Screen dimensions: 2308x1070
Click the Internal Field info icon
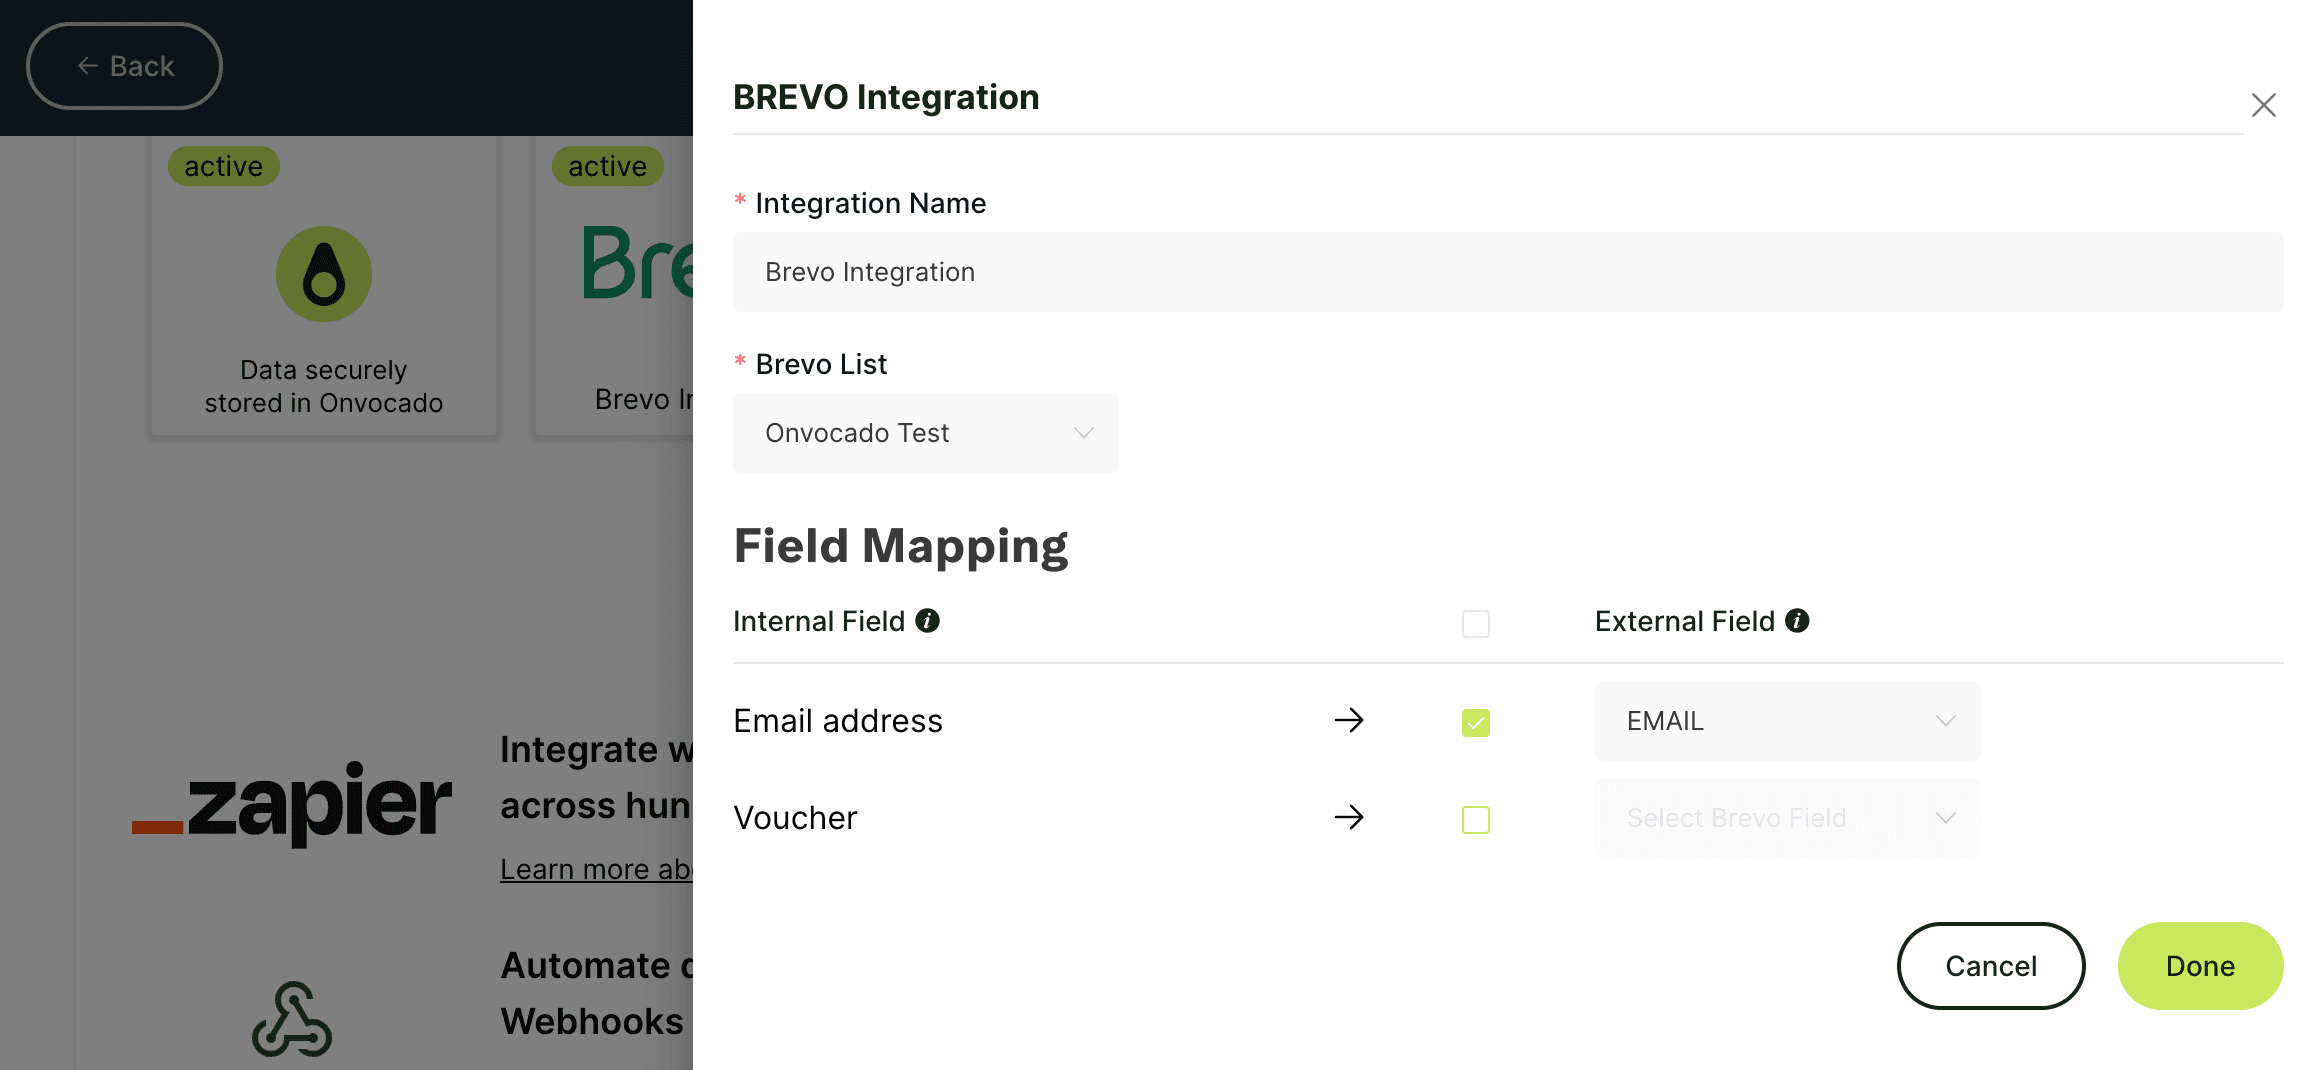(x=927, y=621)
